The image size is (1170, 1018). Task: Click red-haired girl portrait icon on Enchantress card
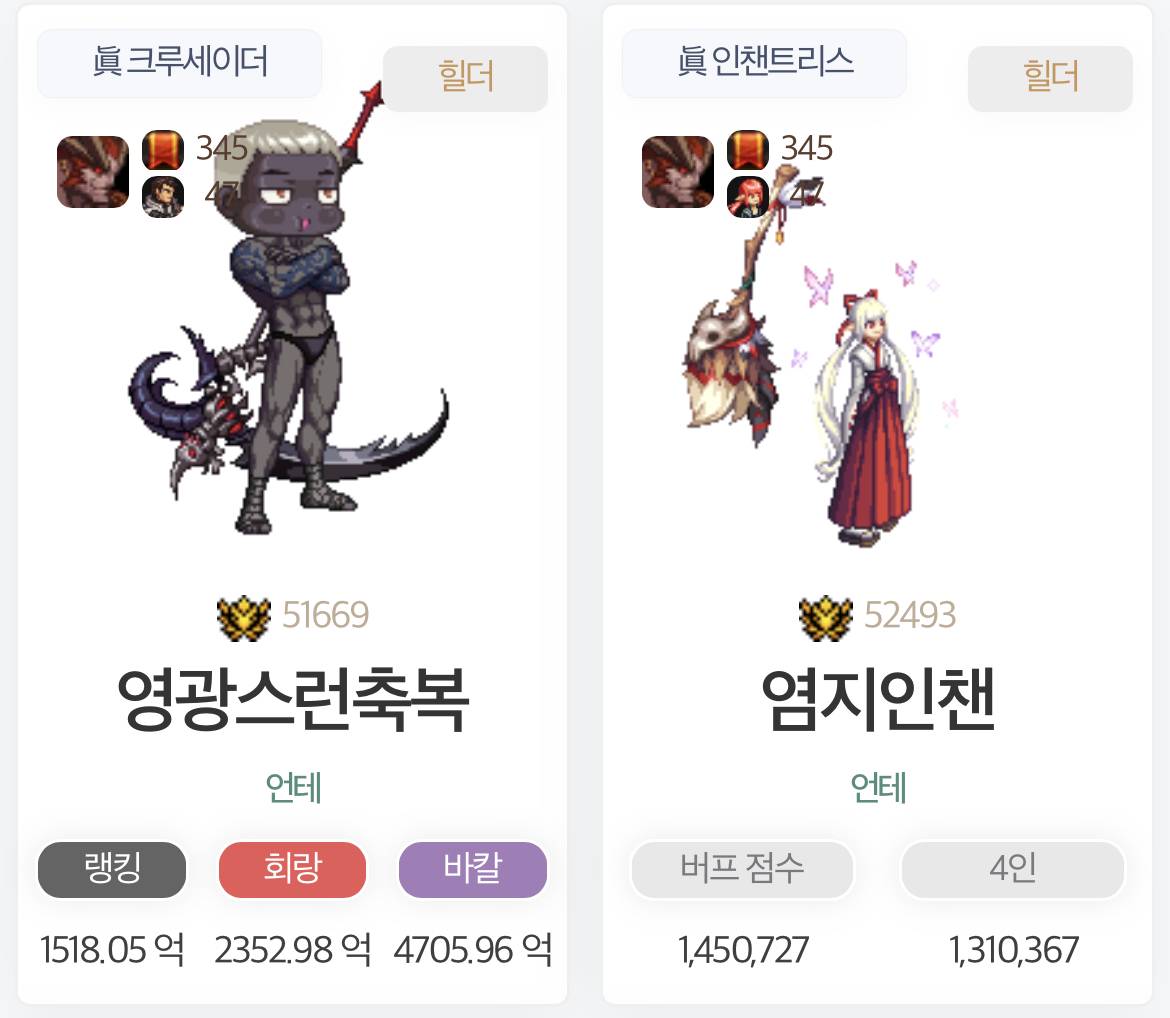[x=748, y=197]
